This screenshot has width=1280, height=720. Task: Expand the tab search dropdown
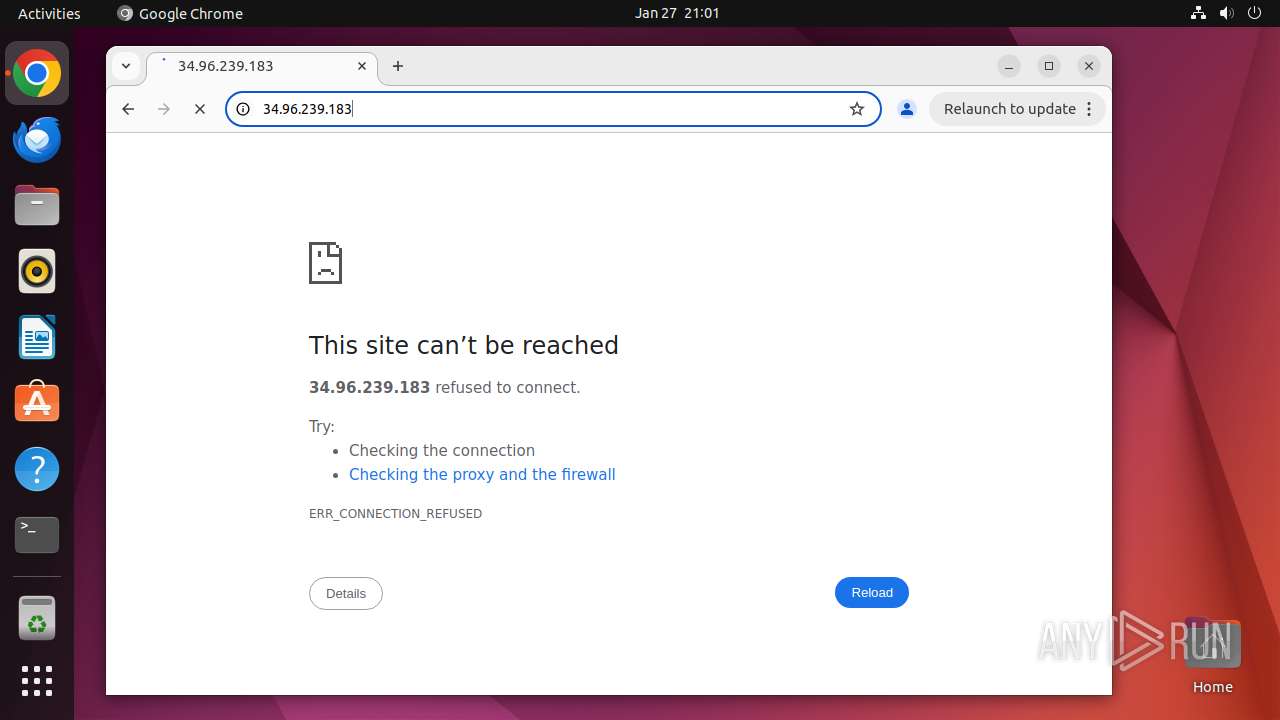tap(126, 66)
